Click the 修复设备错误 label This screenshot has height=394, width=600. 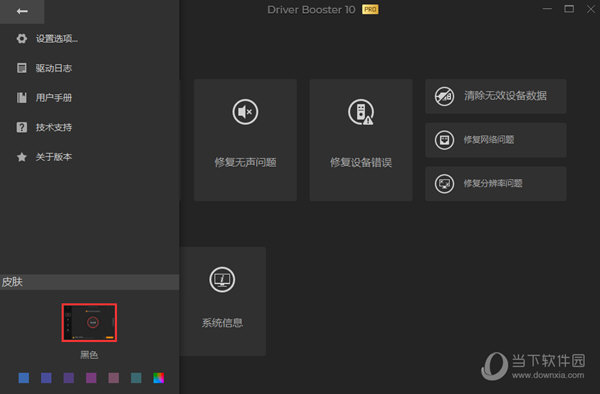[x=361, y=162]
